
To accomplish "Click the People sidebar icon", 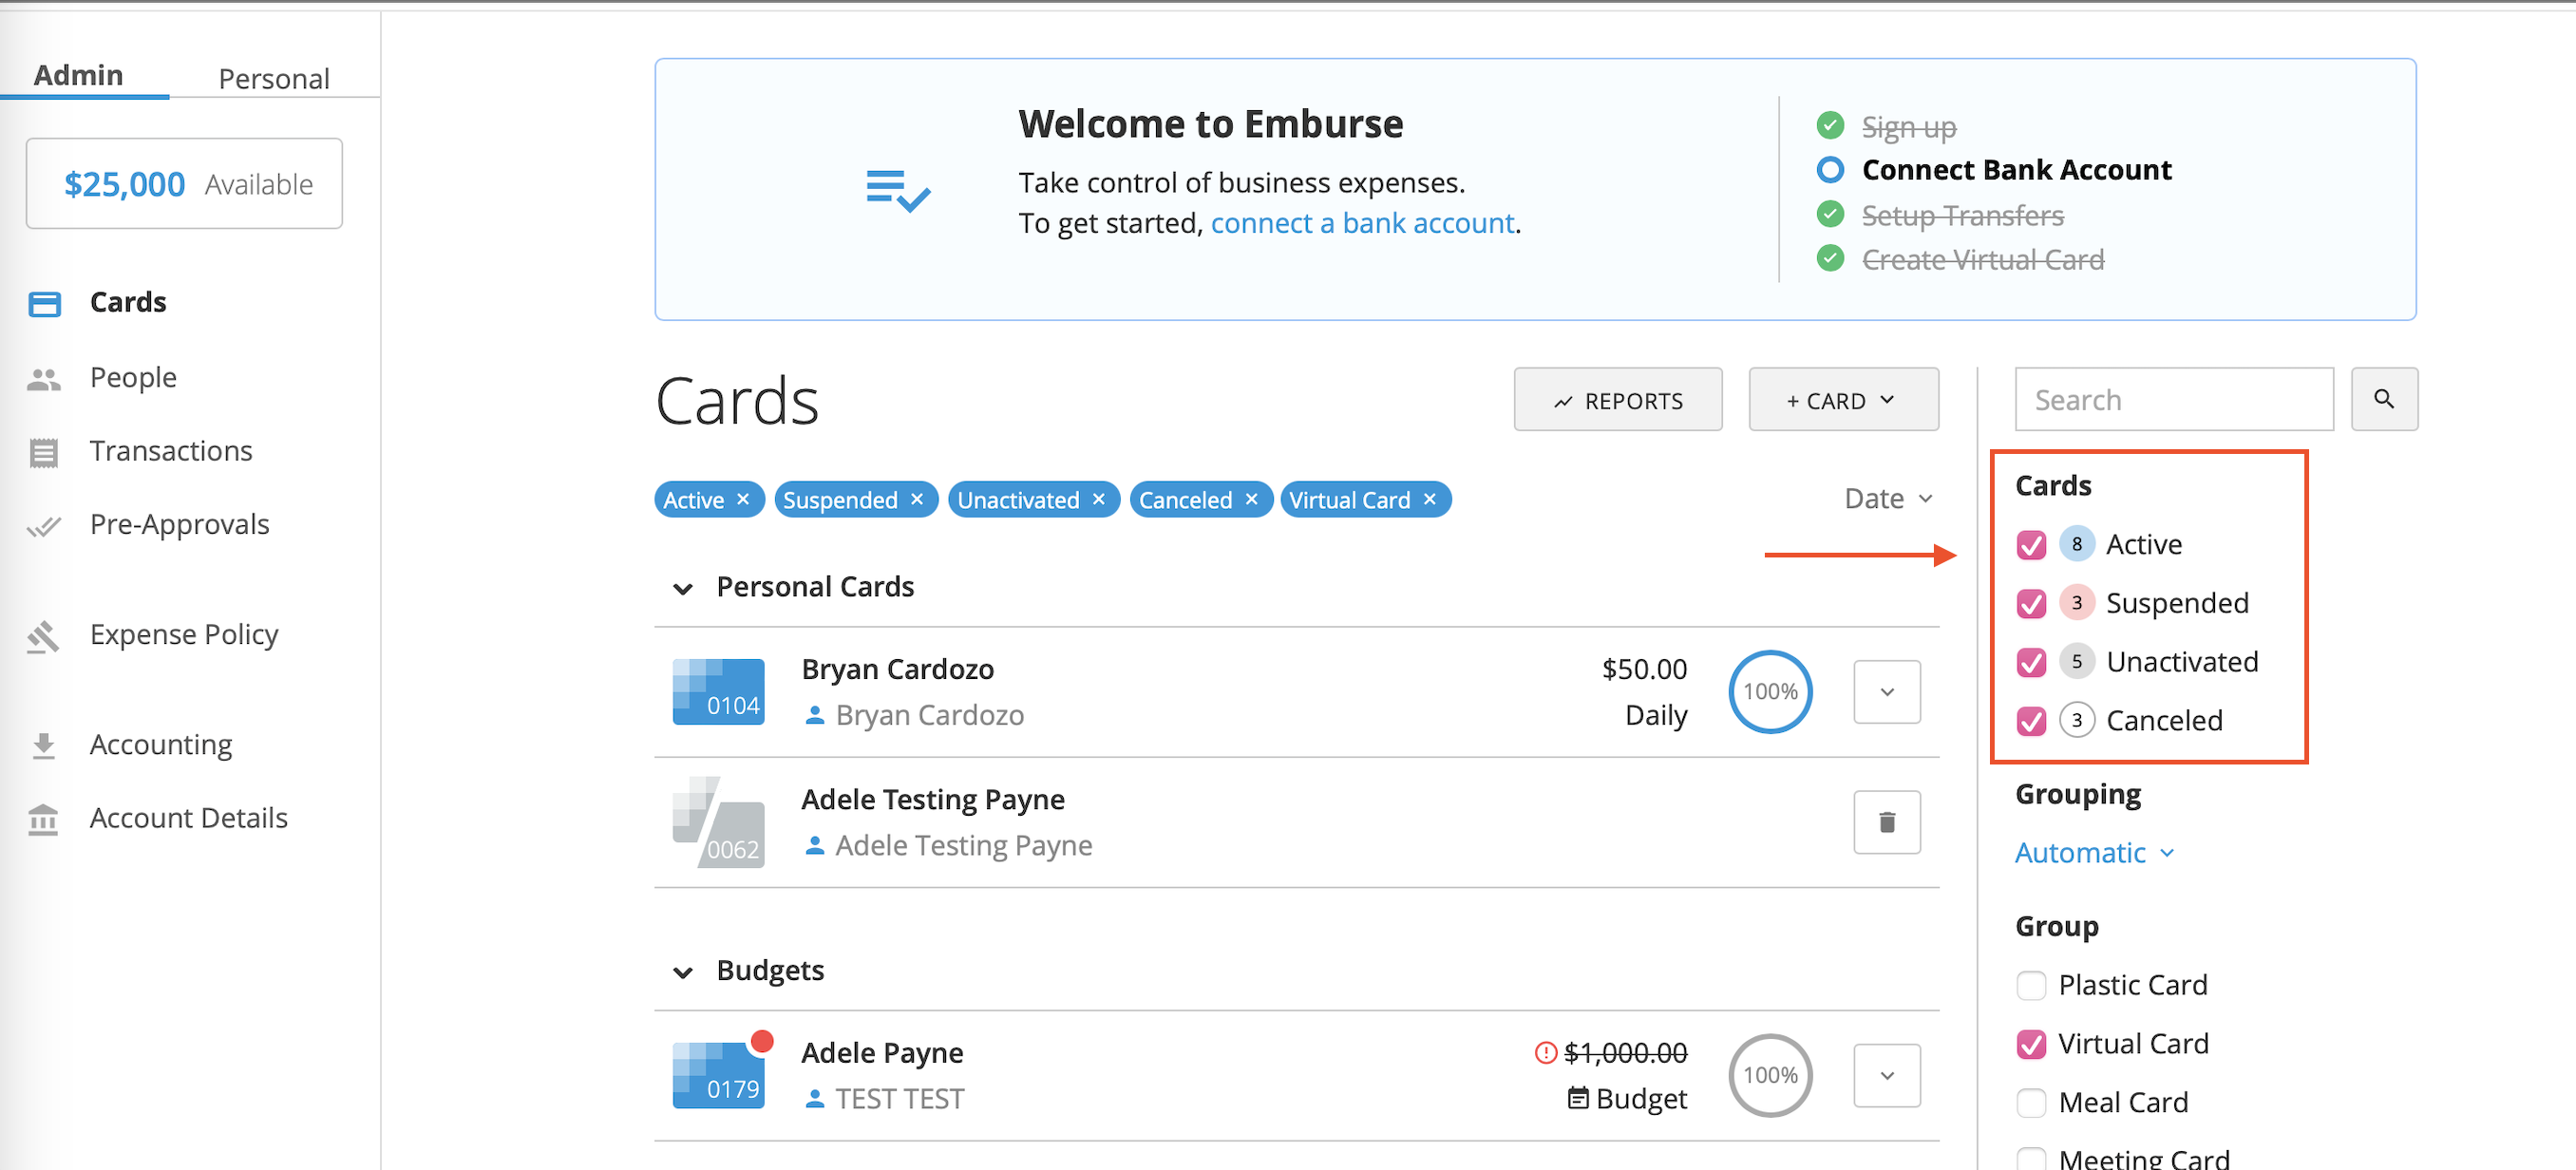I will (x=44, y=378).
